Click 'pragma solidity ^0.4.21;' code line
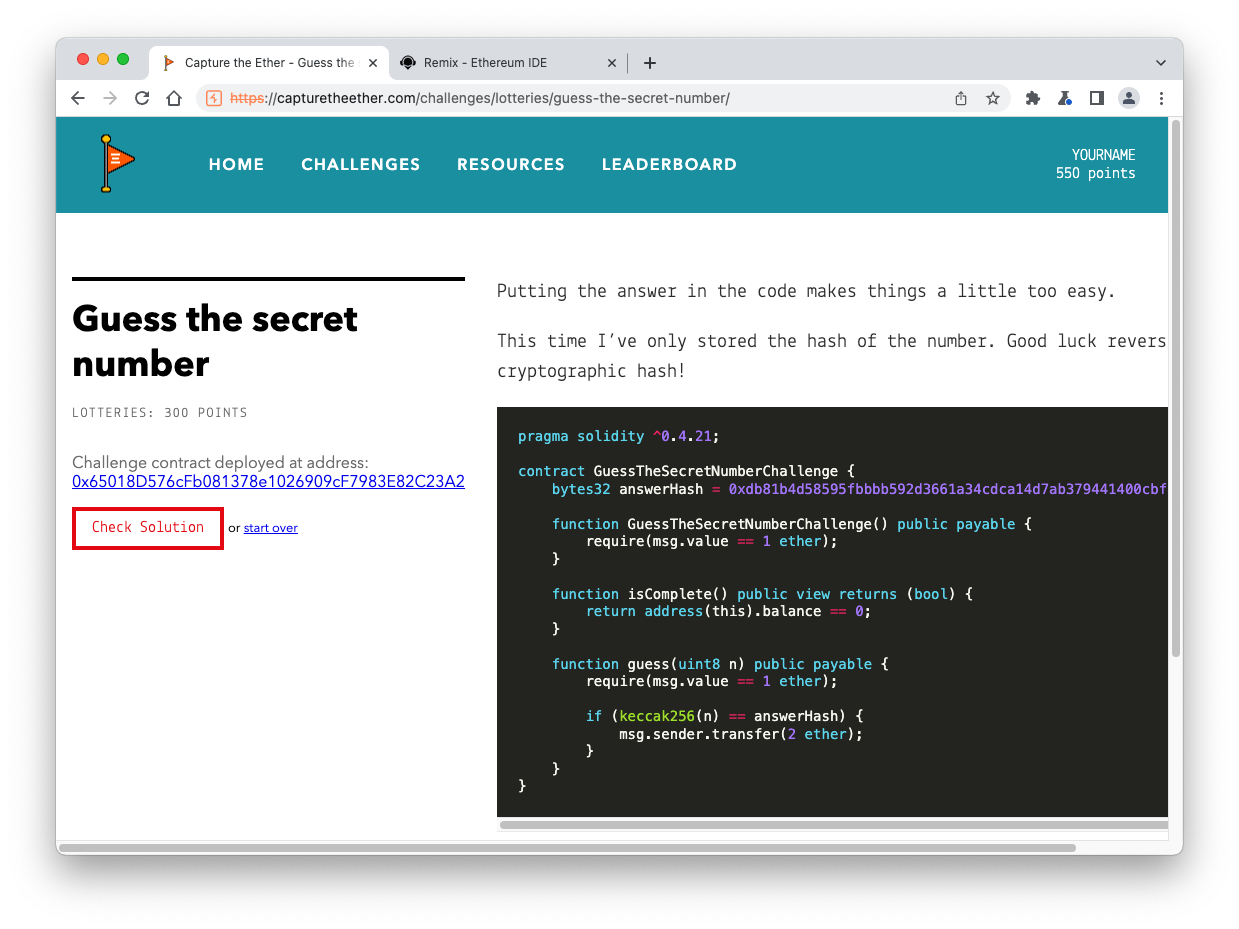 (619, 436)
